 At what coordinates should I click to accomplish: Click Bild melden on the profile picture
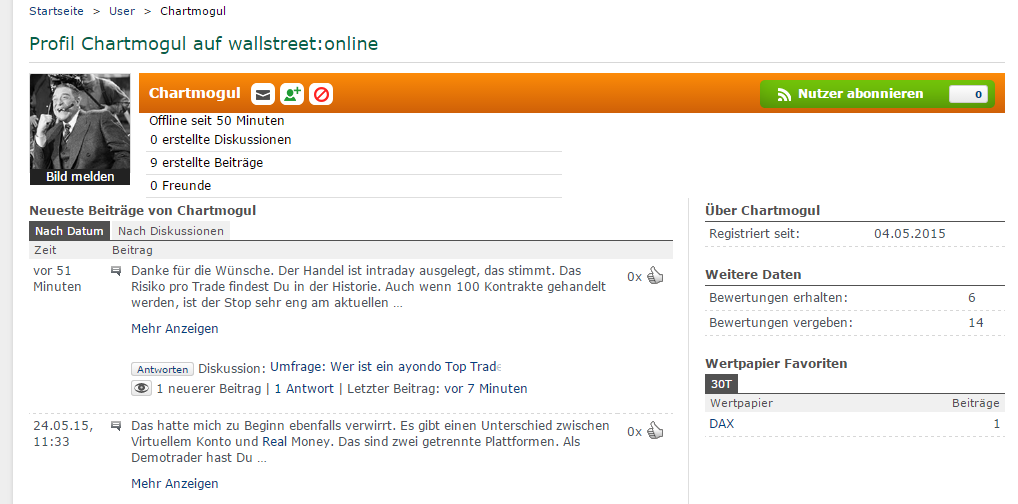click(x=80, y=177)
